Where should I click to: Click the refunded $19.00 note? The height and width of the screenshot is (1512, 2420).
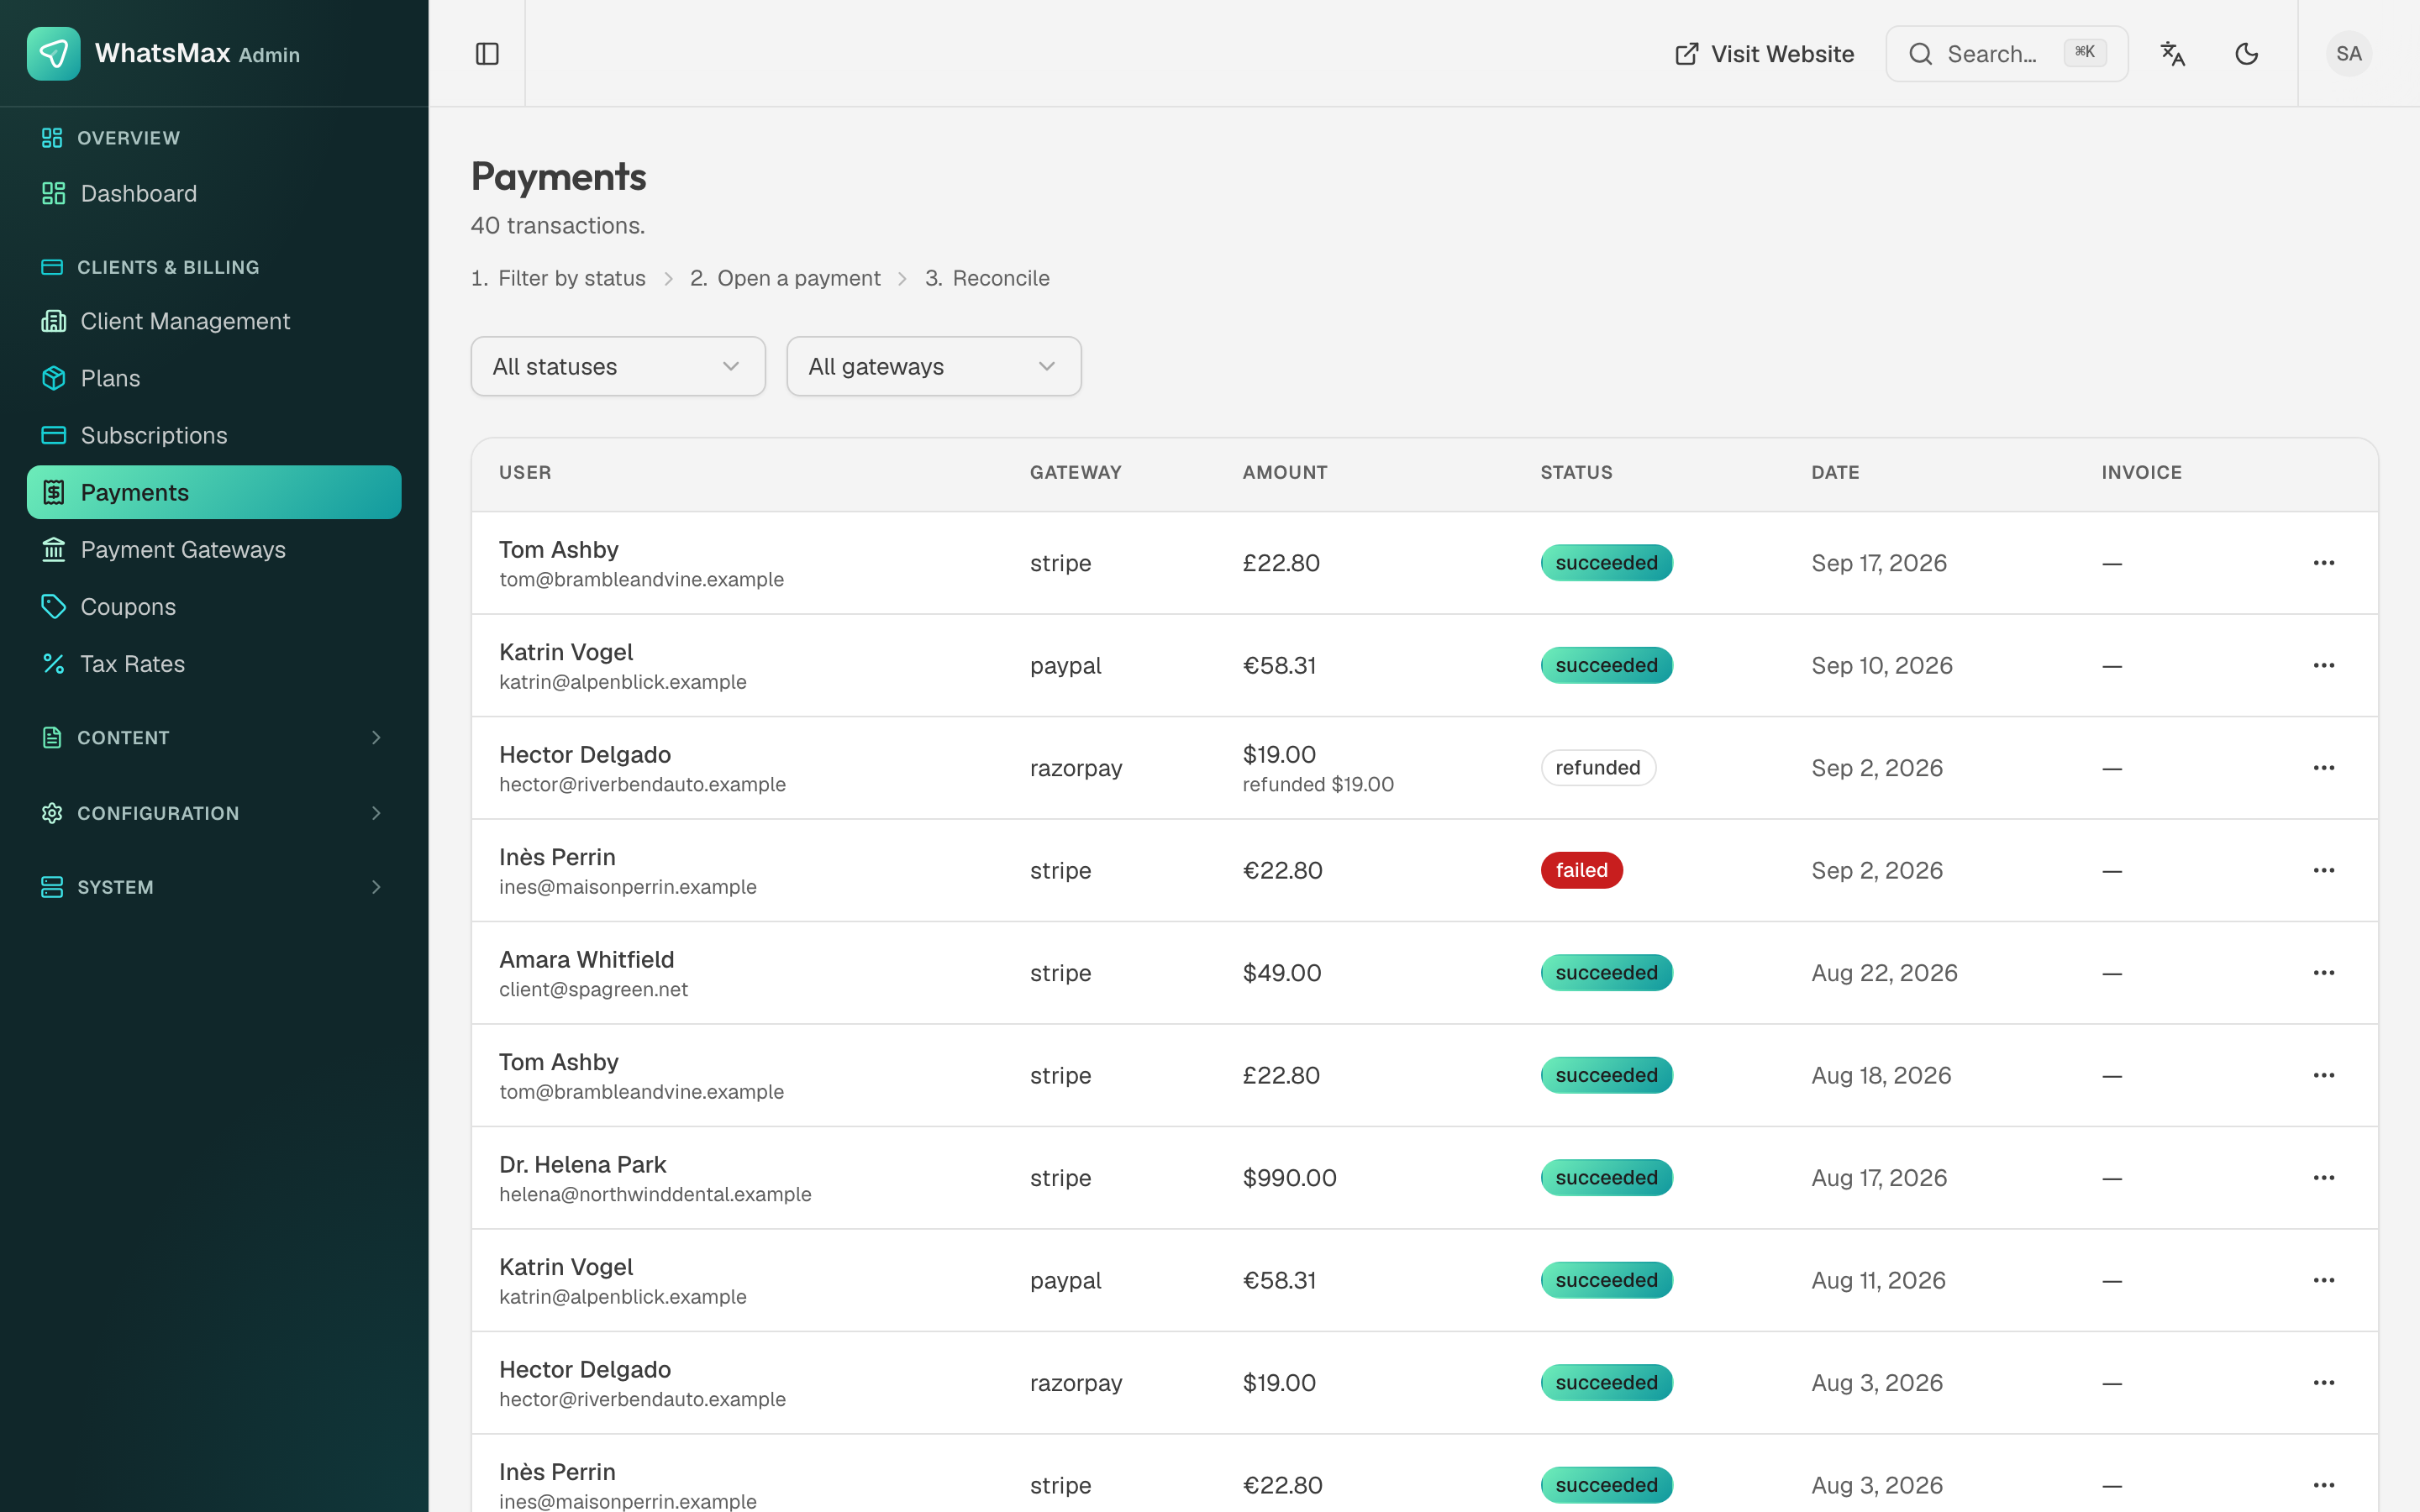[x=1317, y=785]
